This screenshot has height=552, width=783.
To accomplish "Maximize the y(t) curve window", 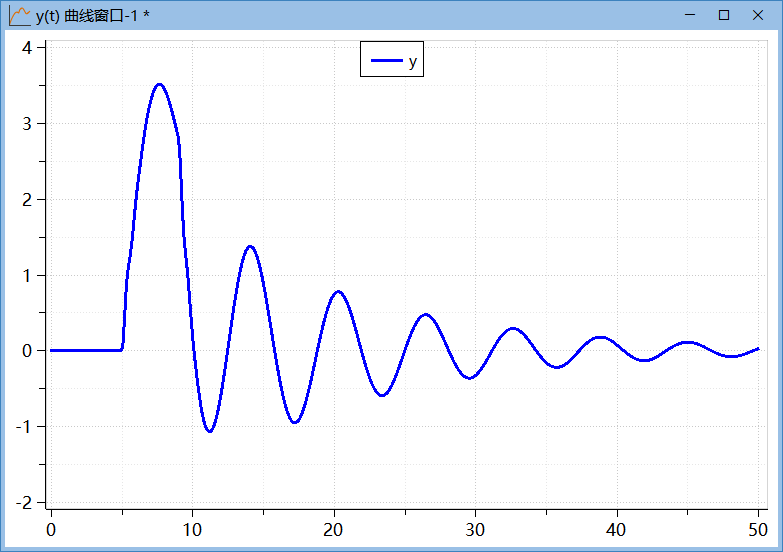I will 724,15.
